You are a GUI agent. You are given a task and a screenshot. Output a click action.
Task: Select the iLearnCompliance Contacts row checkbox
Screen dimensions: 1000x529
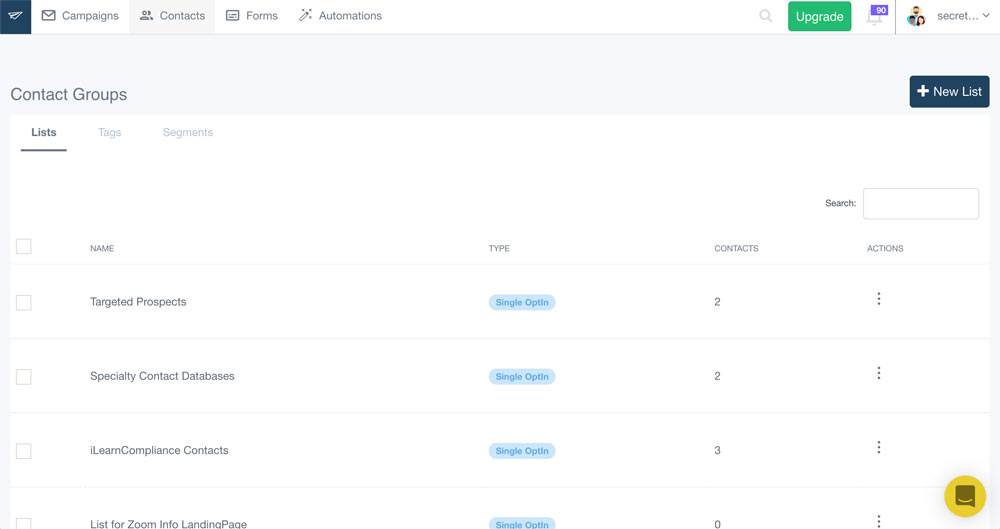click(x=24, y=451)
